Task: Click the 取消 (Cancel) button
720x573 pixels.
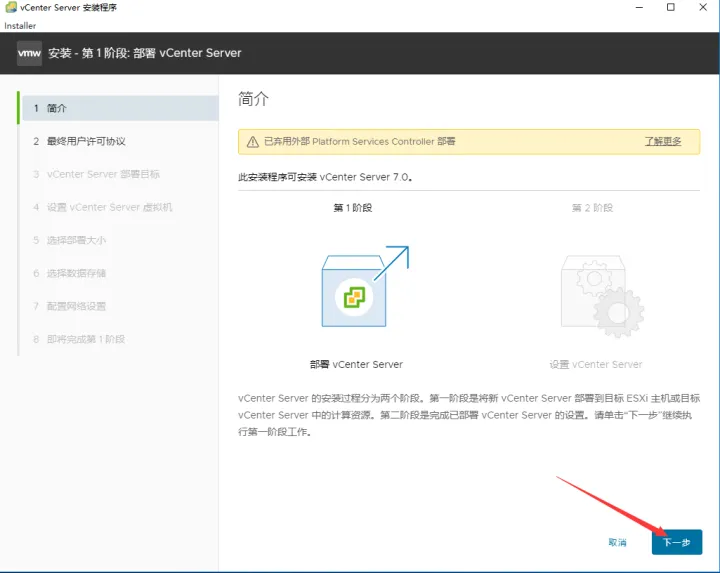Action: (x=617, y=542)
